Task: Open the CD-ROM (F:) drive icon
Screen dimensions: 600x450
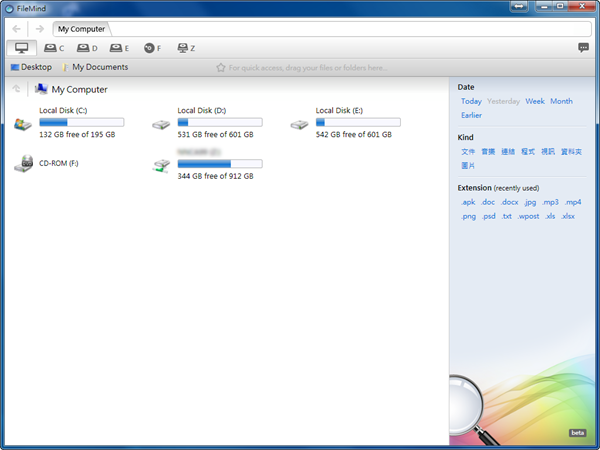Action: point(23,164)
